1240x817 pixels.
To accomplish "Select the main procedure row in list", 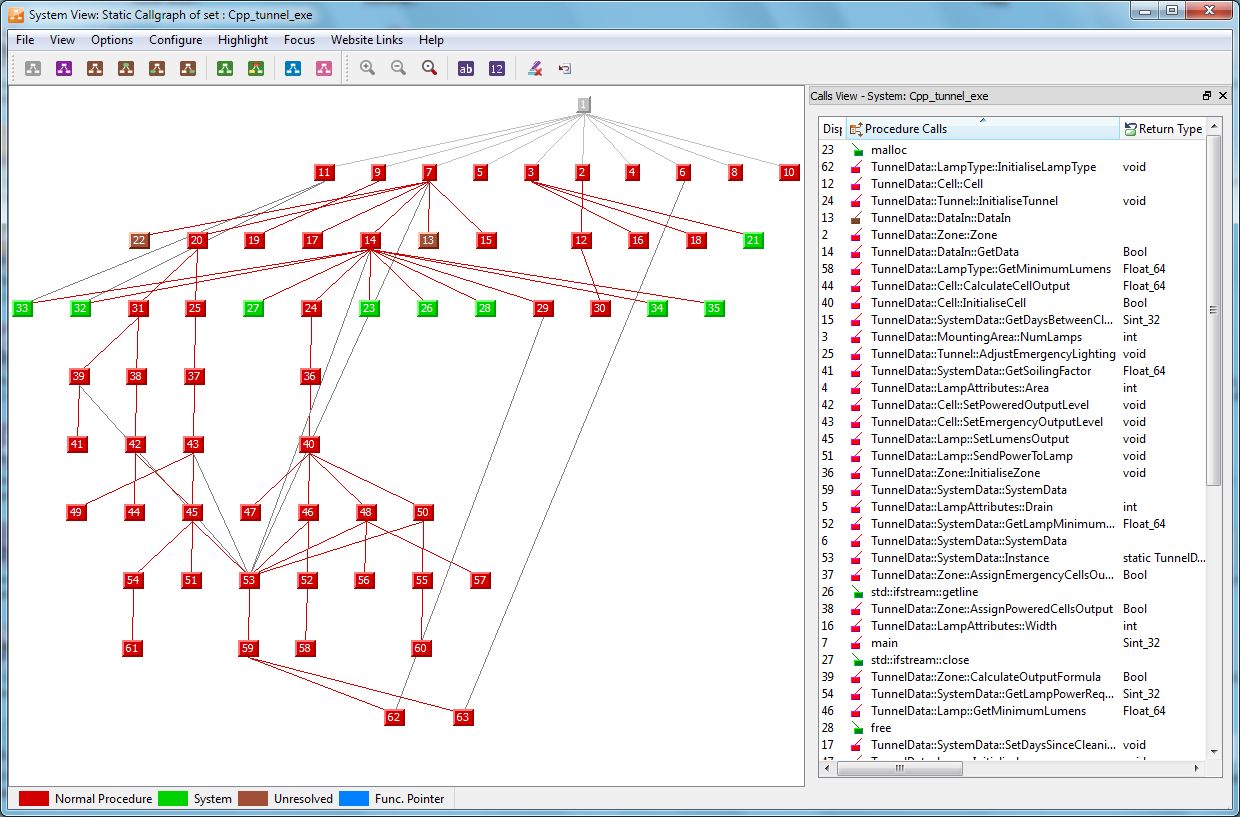I will point(884,643).
